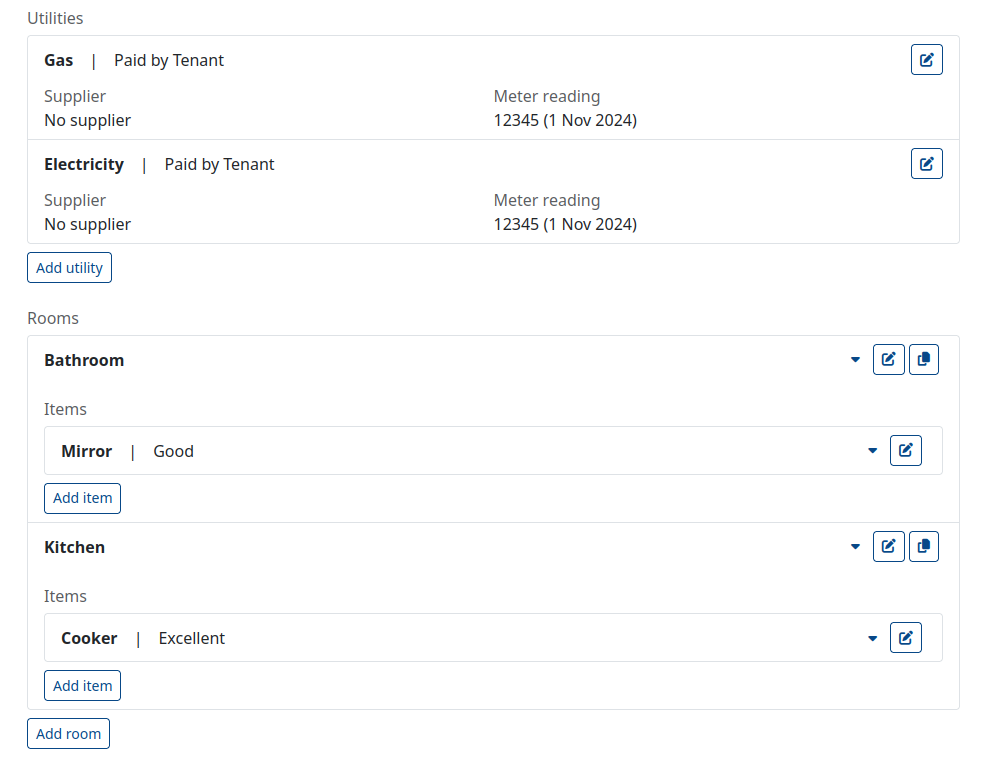The width and height of the screenshot is (989, 762).
Task: Edit the Electricity utility entry
Action: point(926,164)
